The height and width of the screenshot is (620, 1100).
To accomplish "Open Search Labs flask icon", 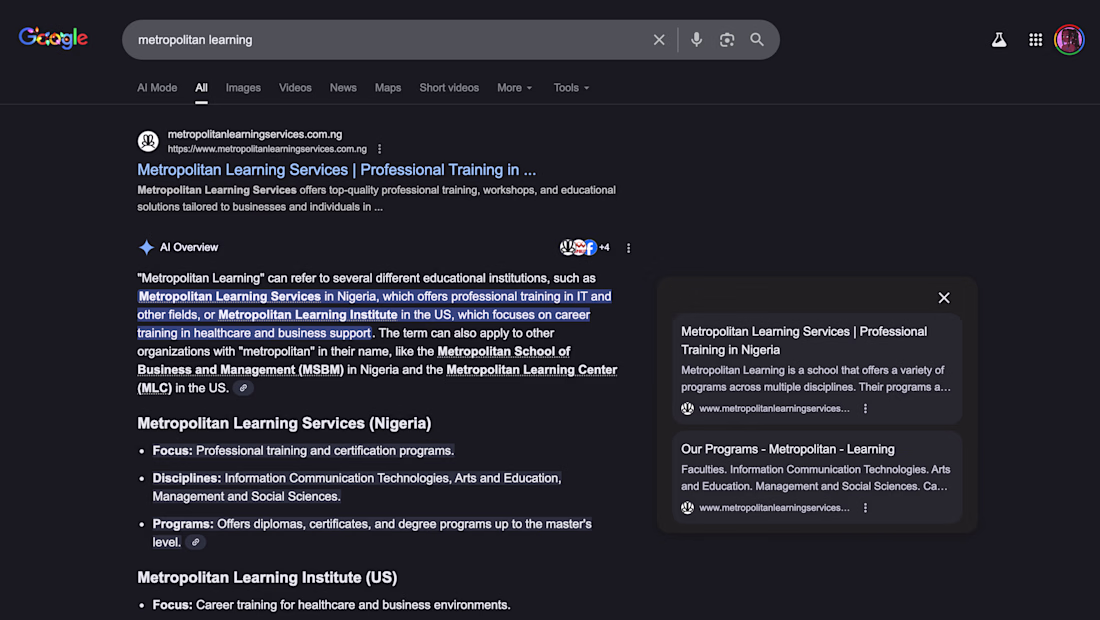I will point(999,40).
